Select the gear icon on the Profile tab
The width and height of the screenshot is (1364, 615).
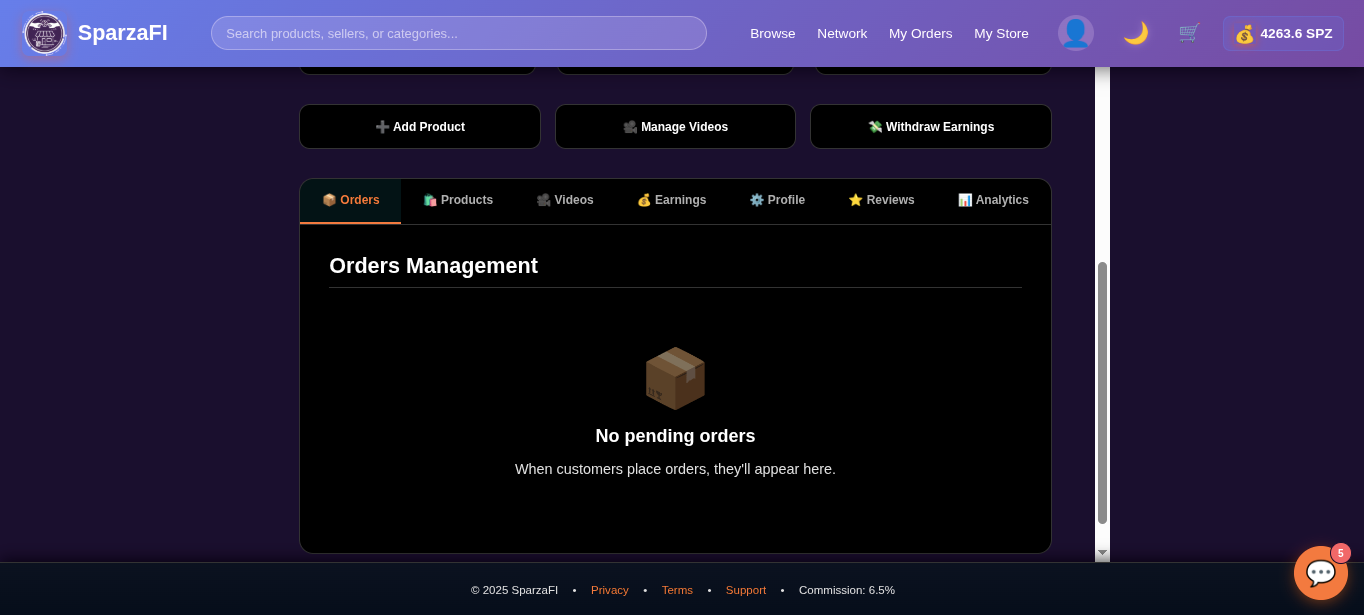tap(755, 200)
